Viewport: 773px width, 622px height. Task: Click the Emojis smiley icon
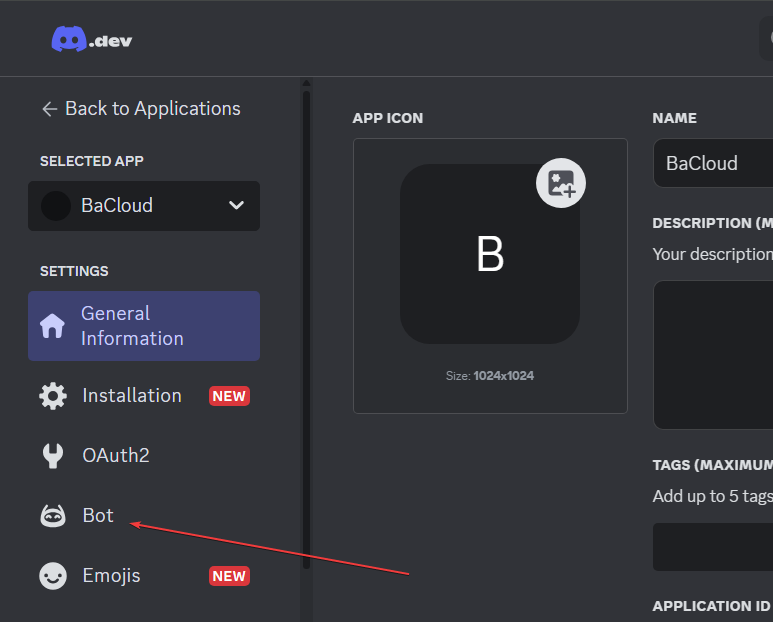(53, 576)
